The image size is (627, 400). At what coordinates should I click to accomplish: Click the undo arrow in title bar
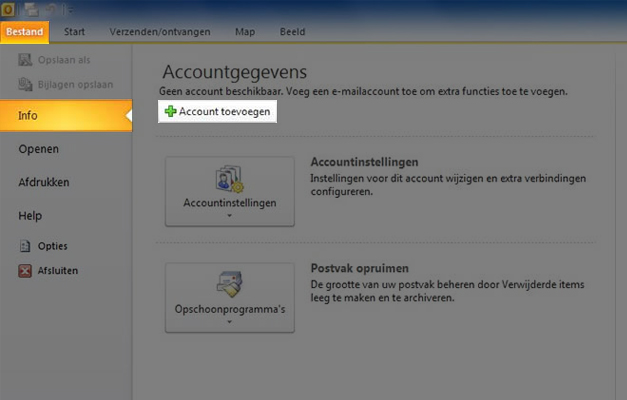pyautogui.click(x=50, y=10)
